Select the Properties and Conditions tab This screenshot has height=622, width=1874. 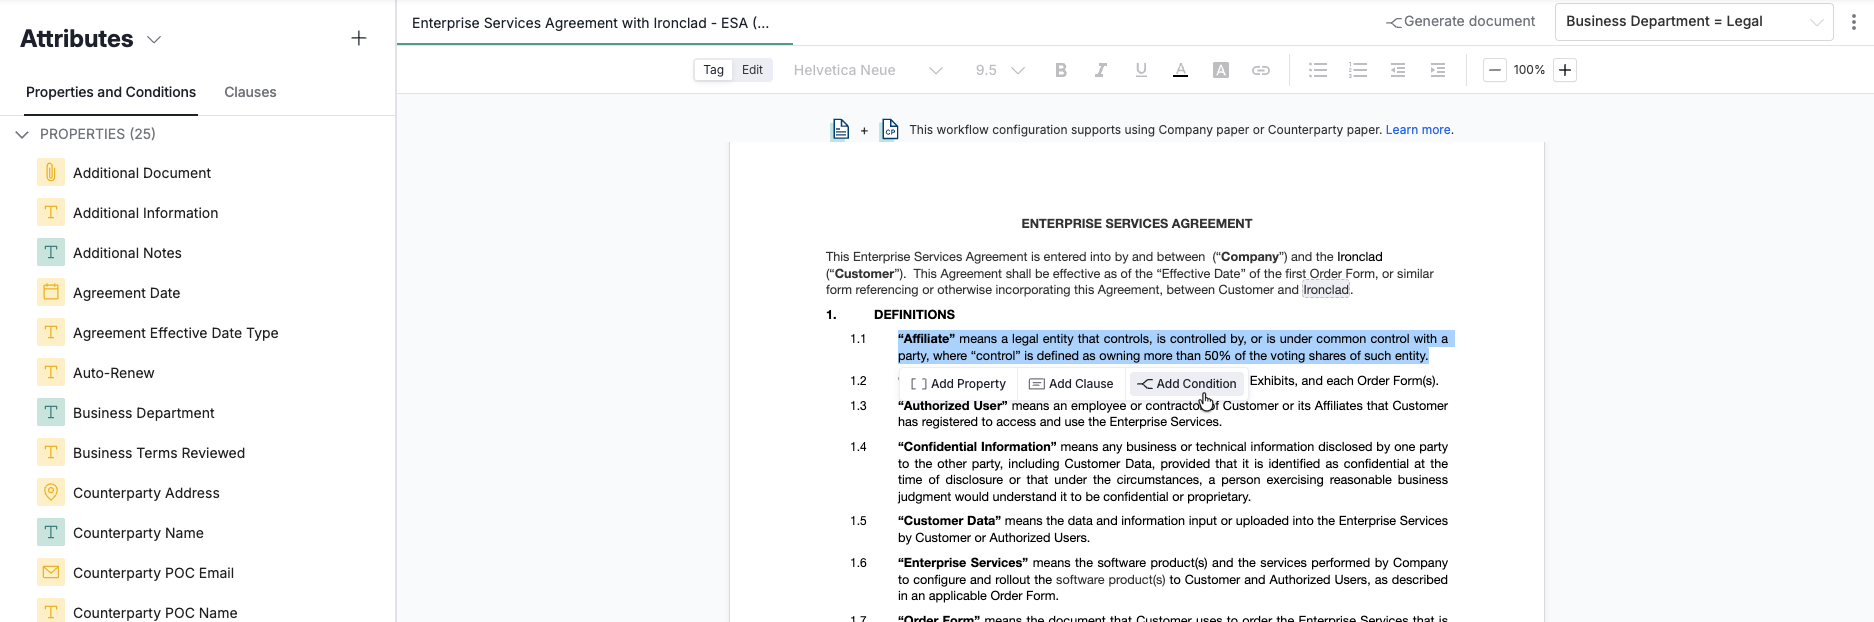(111, 92)
